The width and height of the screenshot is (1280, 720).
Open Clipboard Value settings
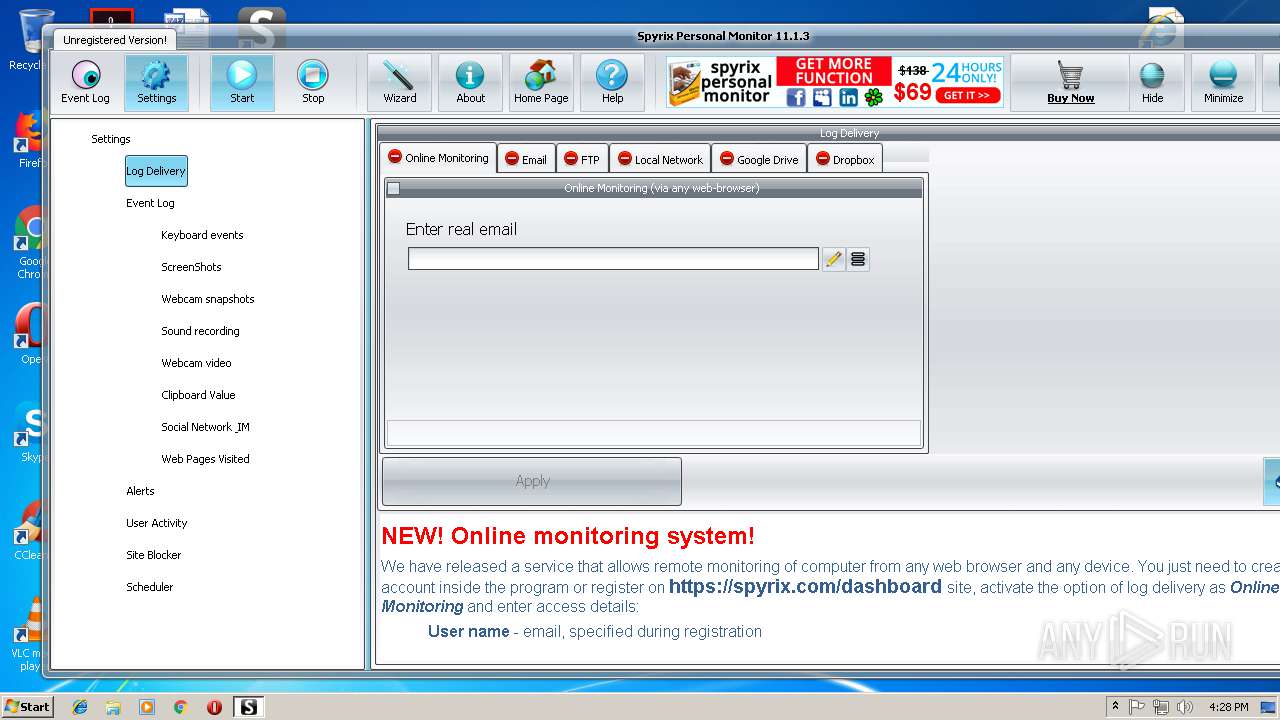click(x=198, y=395)
